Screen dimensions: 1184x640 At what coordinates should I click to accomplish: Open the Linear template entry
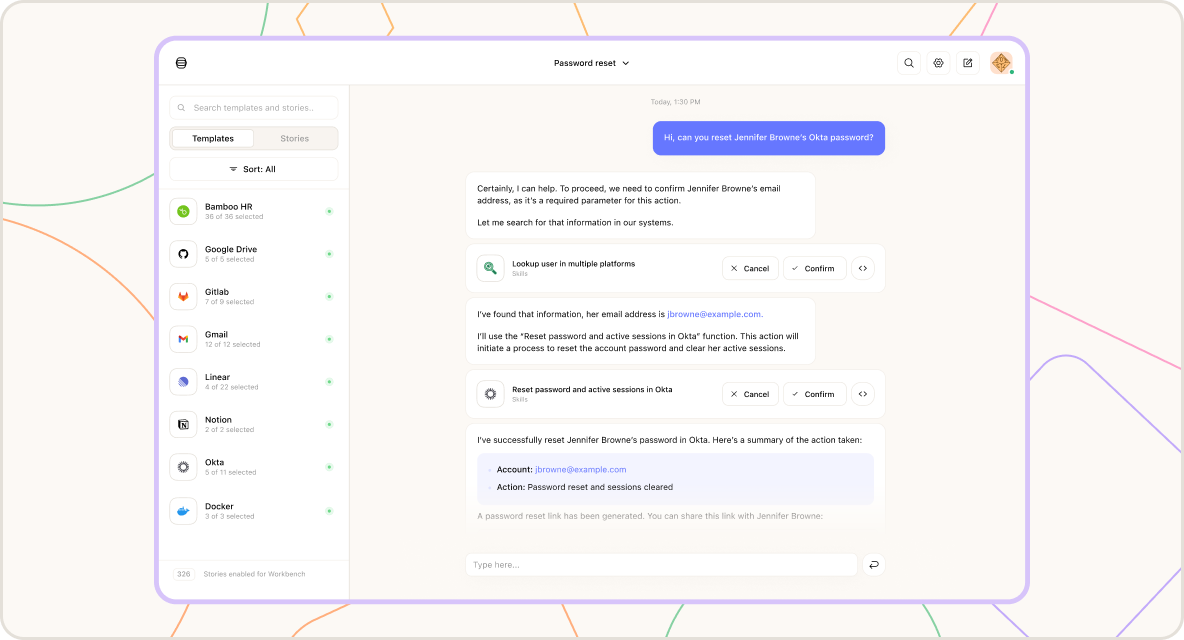click(x=254, y=382)
